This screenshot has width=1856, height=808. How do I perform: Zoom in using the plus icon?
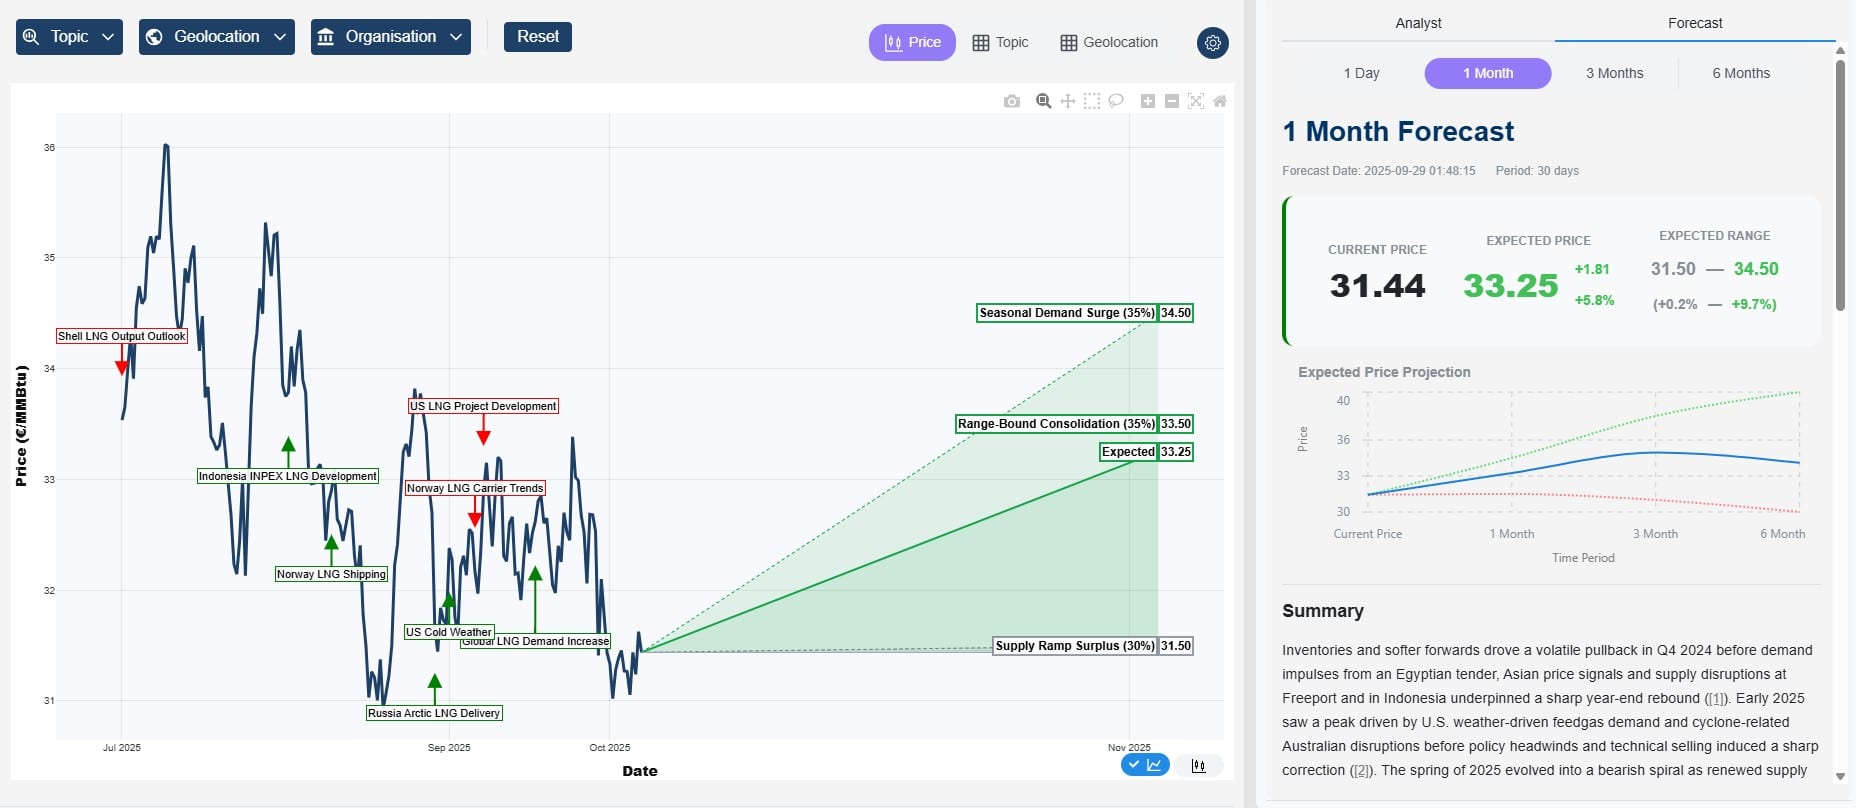pos(1148,101)
